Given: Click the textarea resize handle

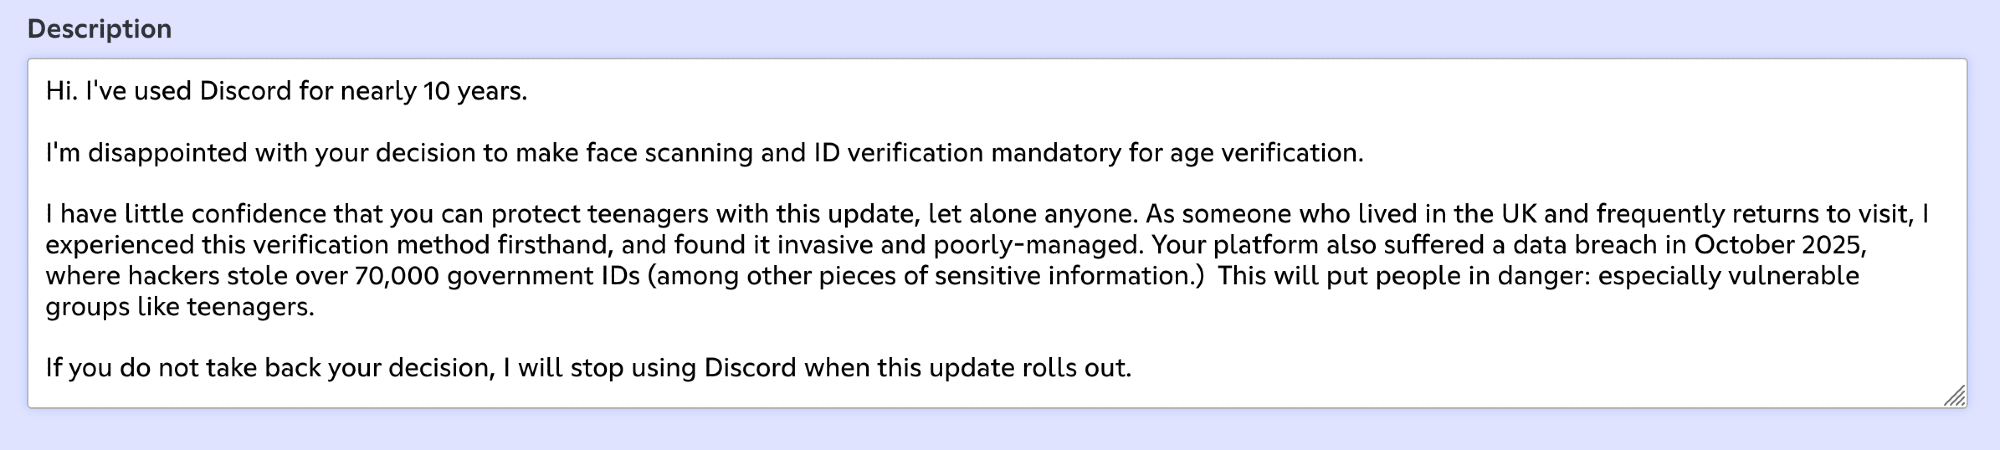Looking at the screenshot, I should (x=1954, y=396).
